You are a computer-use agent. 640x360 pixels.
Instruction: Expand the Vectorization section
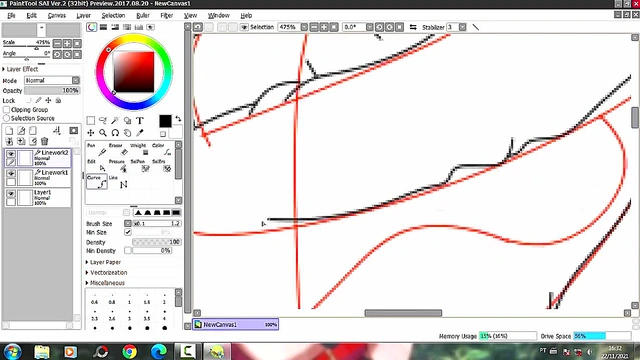(107, 272)
